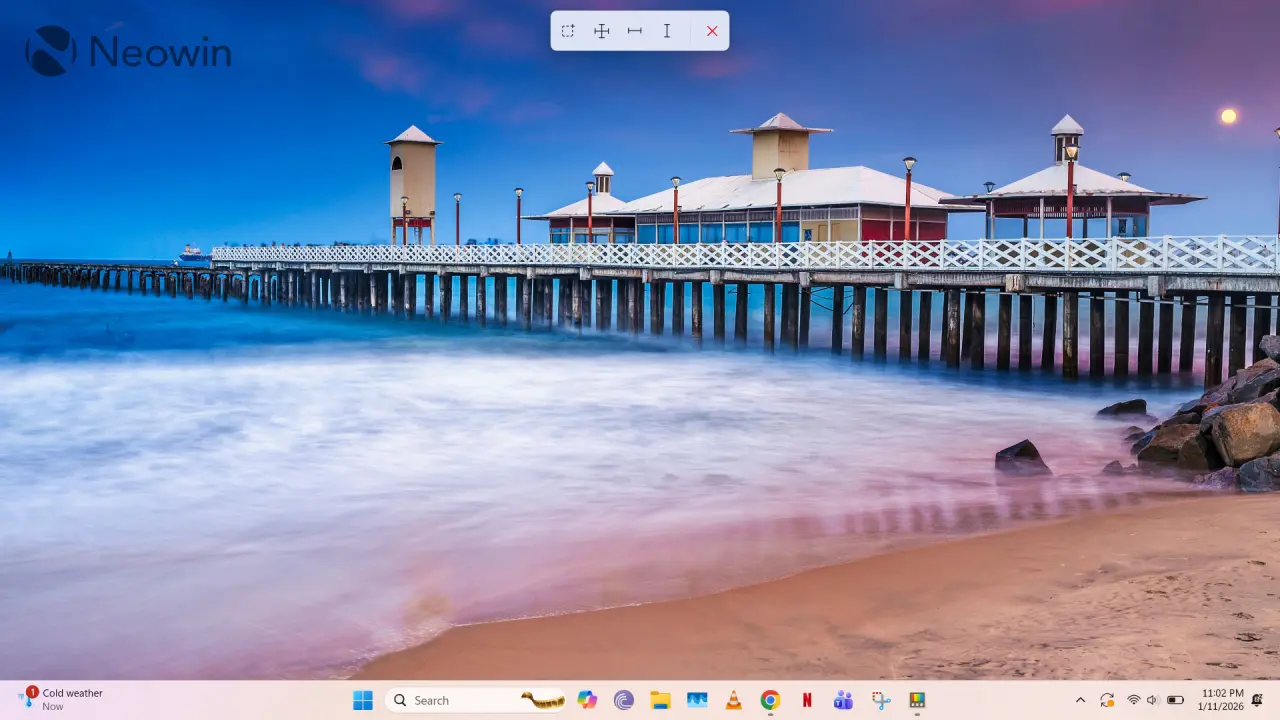
Task: Open Microsoft Teams from the taskbar
Action: tap(843, 700)
